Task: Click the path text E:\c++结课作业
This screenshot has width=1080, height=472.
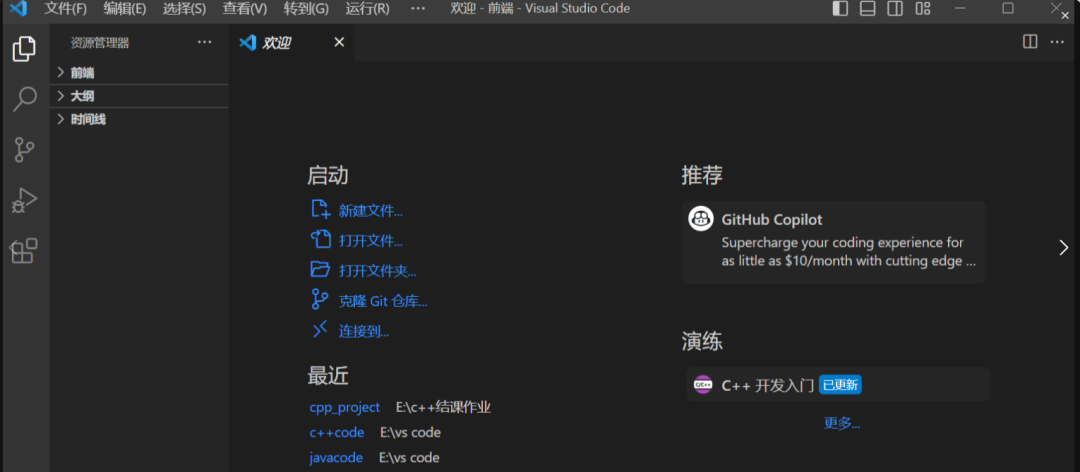Action: pyautogui.click(x=444, y=407)
